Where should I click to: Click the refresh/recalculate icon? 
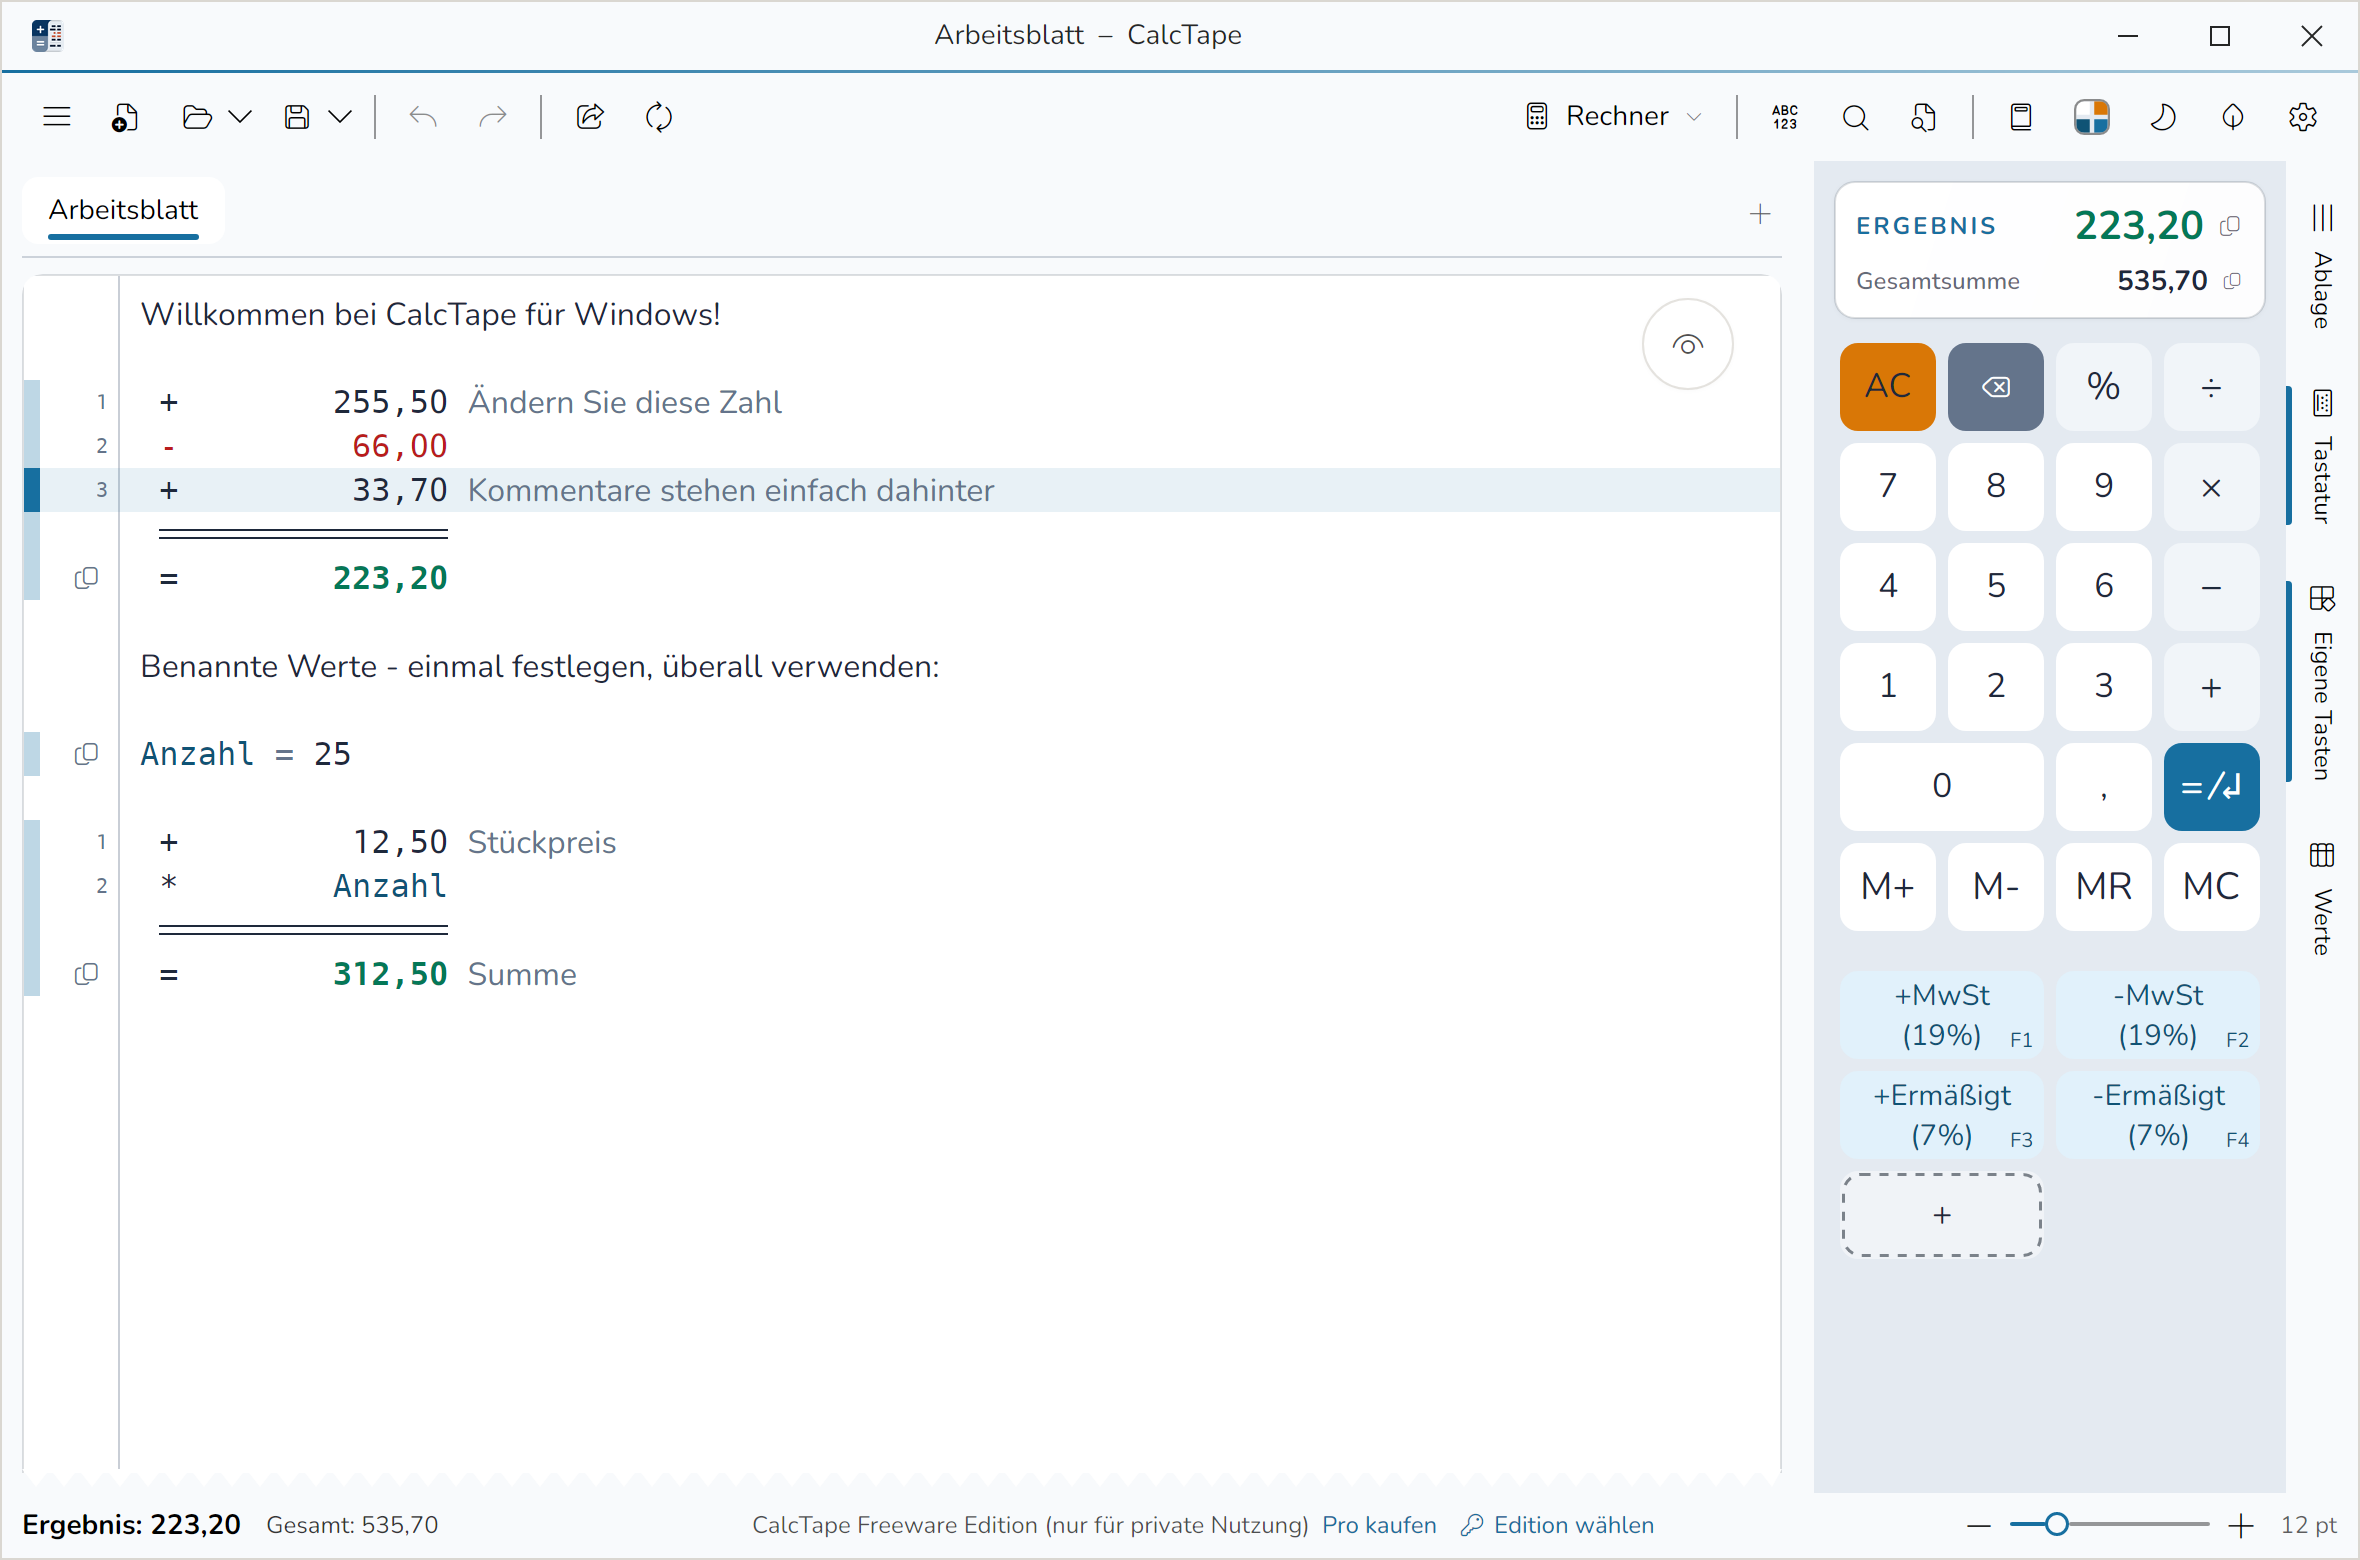coord(659,117)
